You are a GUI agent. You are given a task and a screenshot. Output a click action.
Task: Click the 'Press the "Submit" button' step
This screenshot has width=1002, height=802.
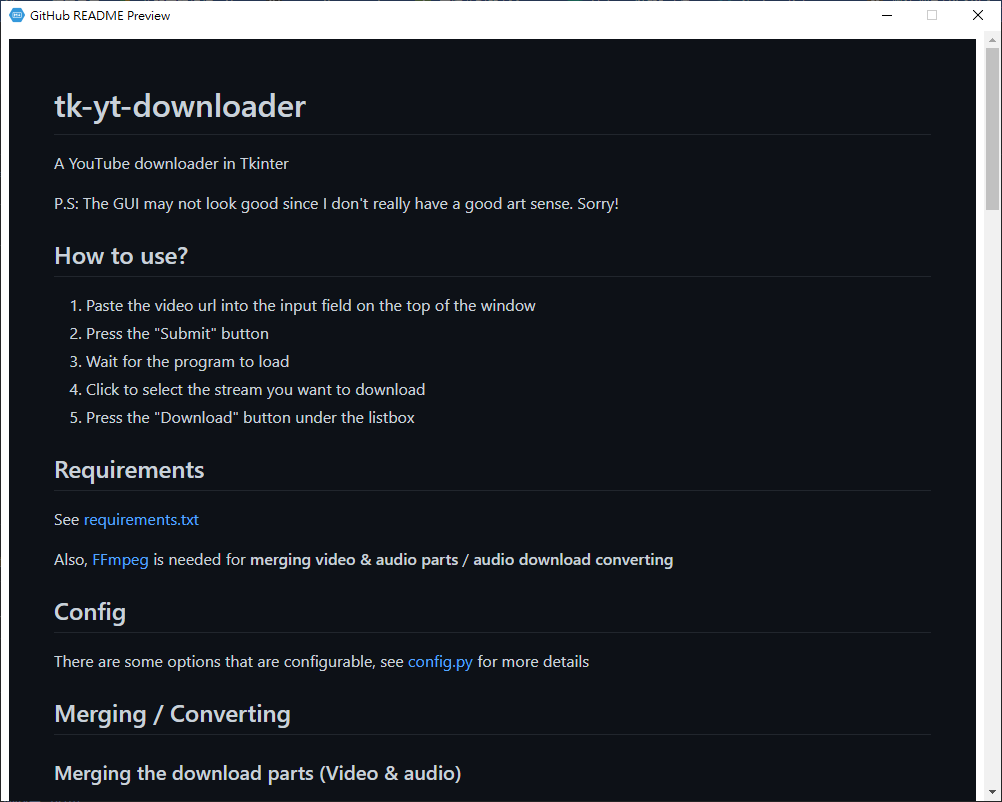(x=177, y=334)
